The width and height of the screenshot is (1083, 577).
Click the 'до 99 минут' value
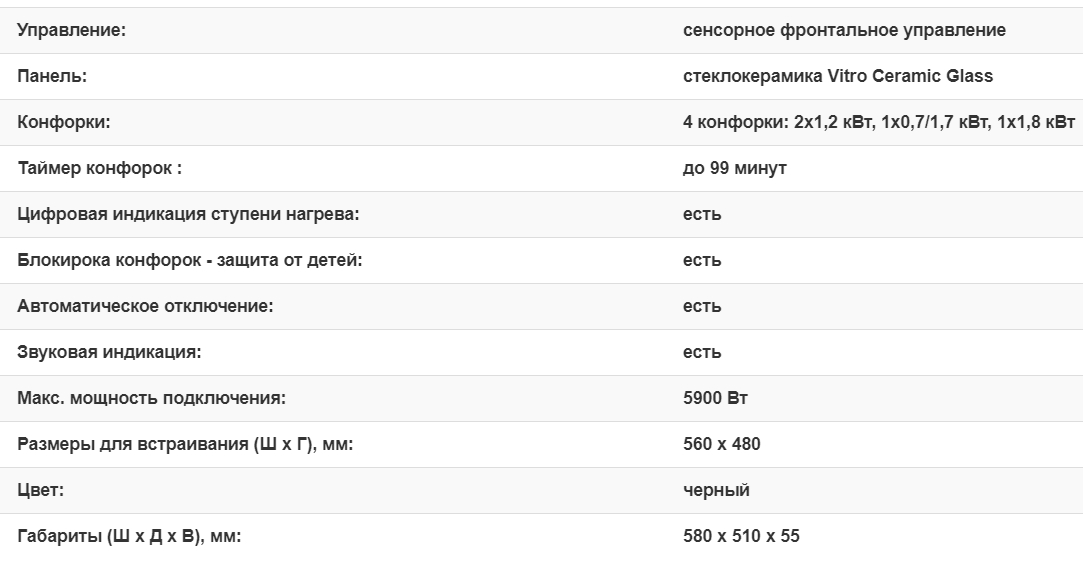point(734,168)
